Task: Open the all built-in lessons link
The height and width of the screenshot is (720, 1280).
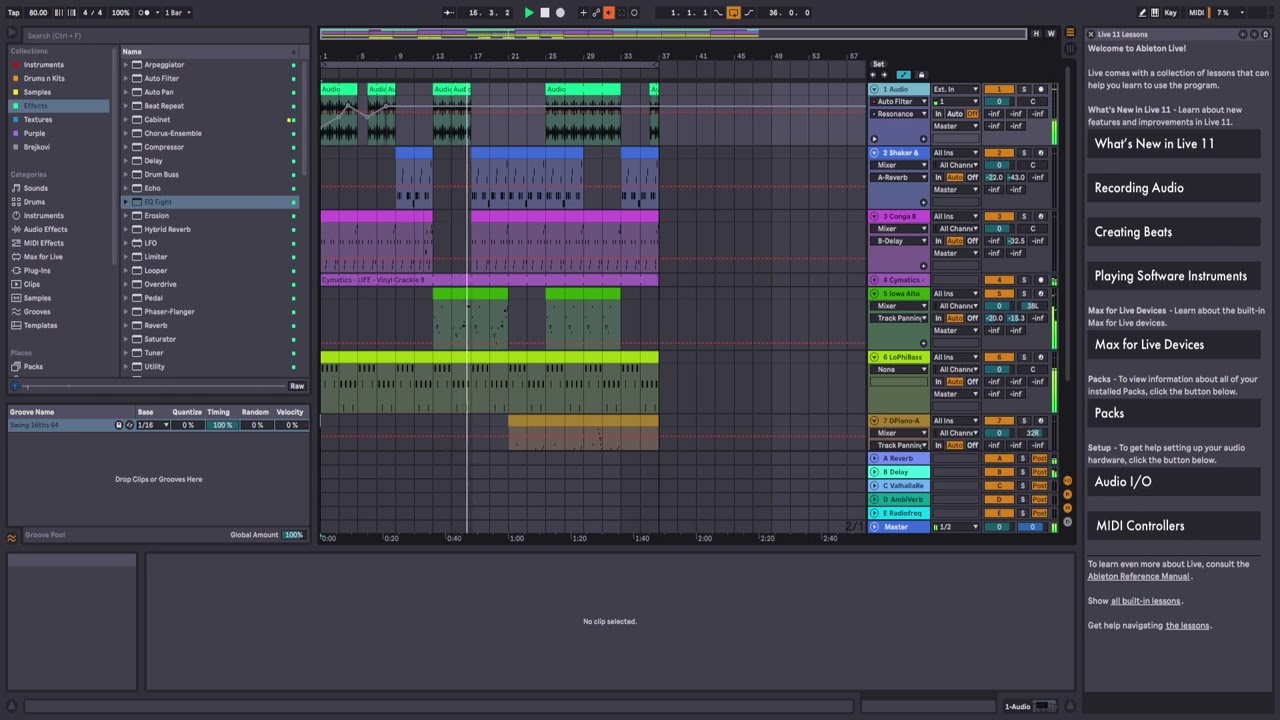Action: [1146, 601]
